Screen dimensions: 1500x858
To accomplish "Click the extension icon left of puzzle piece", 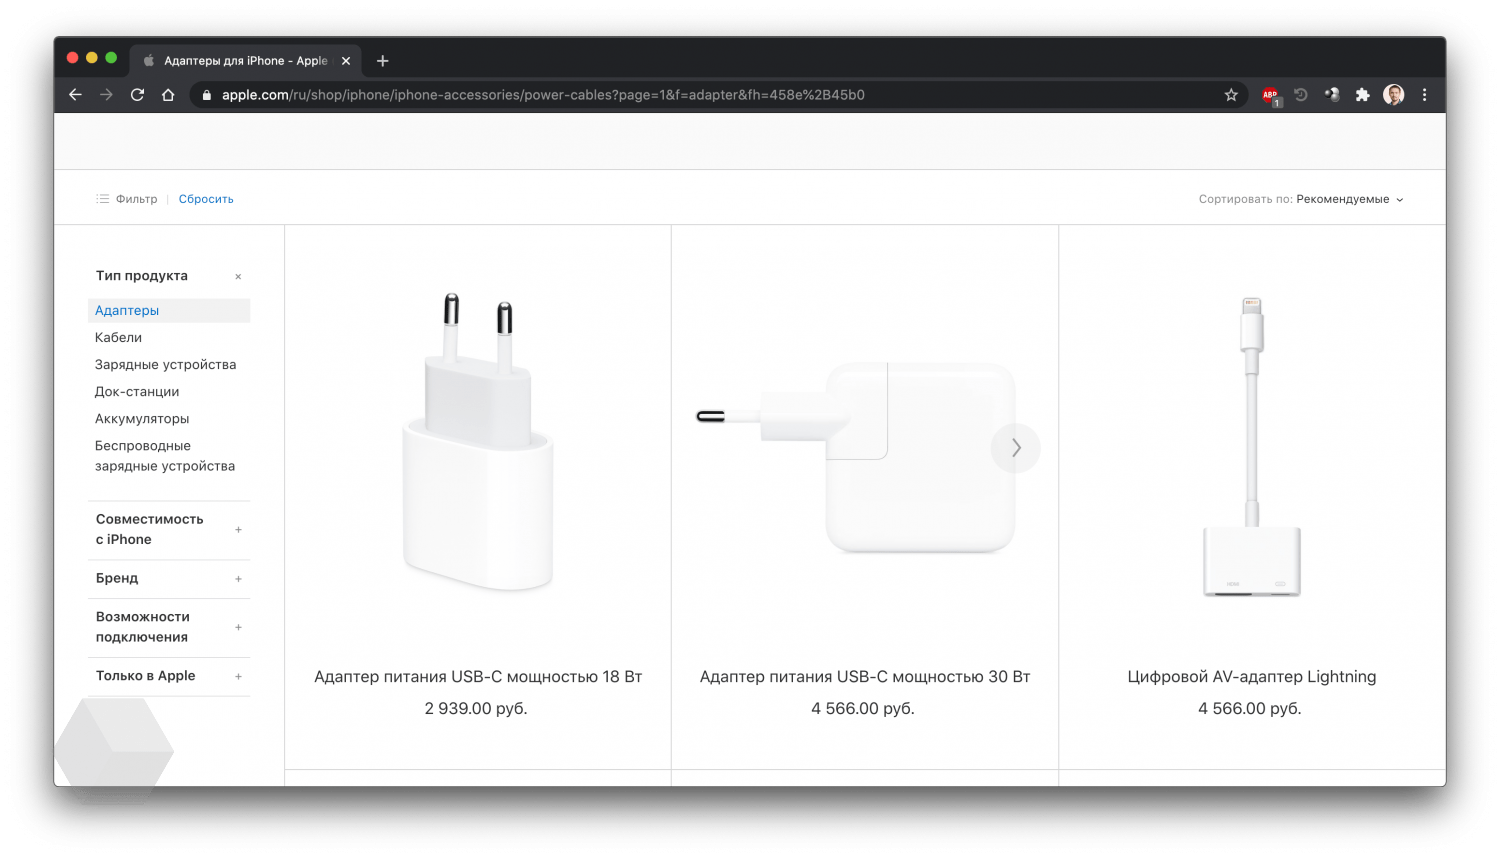I will (x=1332, y=95).
